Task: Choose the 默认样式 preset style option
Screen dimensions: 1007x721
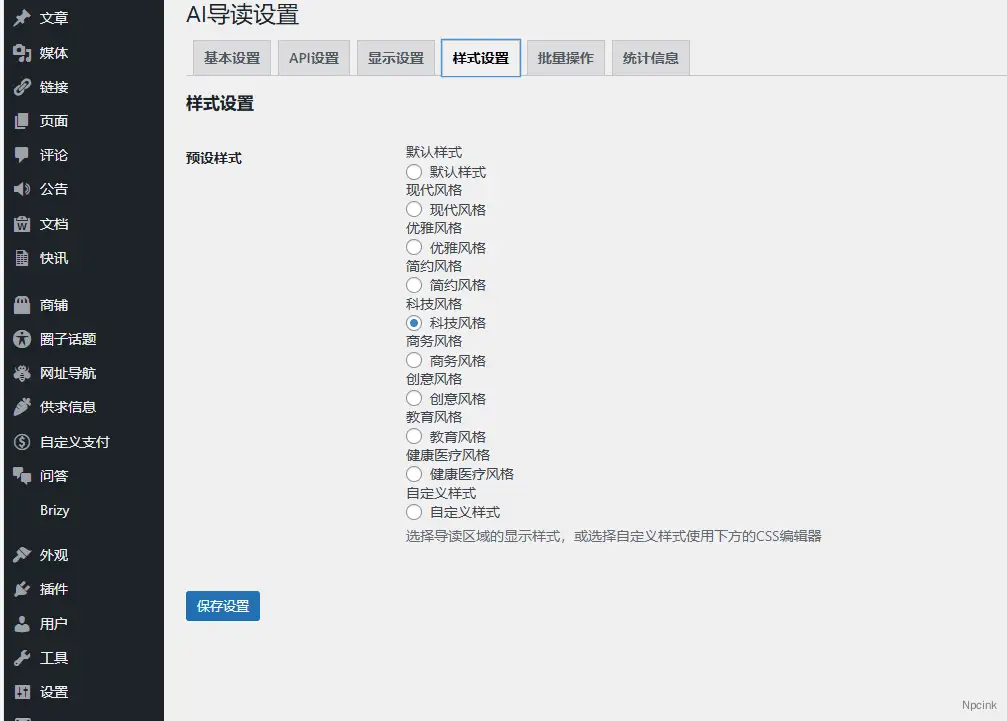Action: (412, 171)
